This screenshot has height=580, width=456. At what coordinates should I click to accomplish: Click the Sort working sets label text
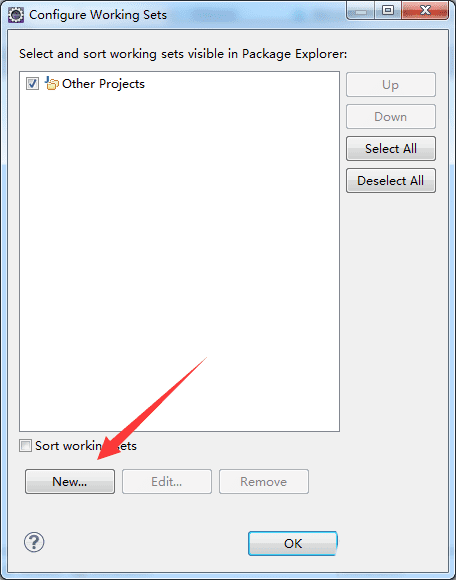pyautogui.click(x=86, y=445)
